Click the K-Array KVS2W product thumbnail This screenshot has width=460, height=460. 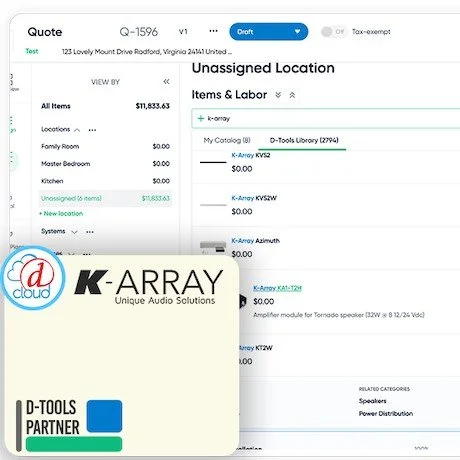click(213, 205)
